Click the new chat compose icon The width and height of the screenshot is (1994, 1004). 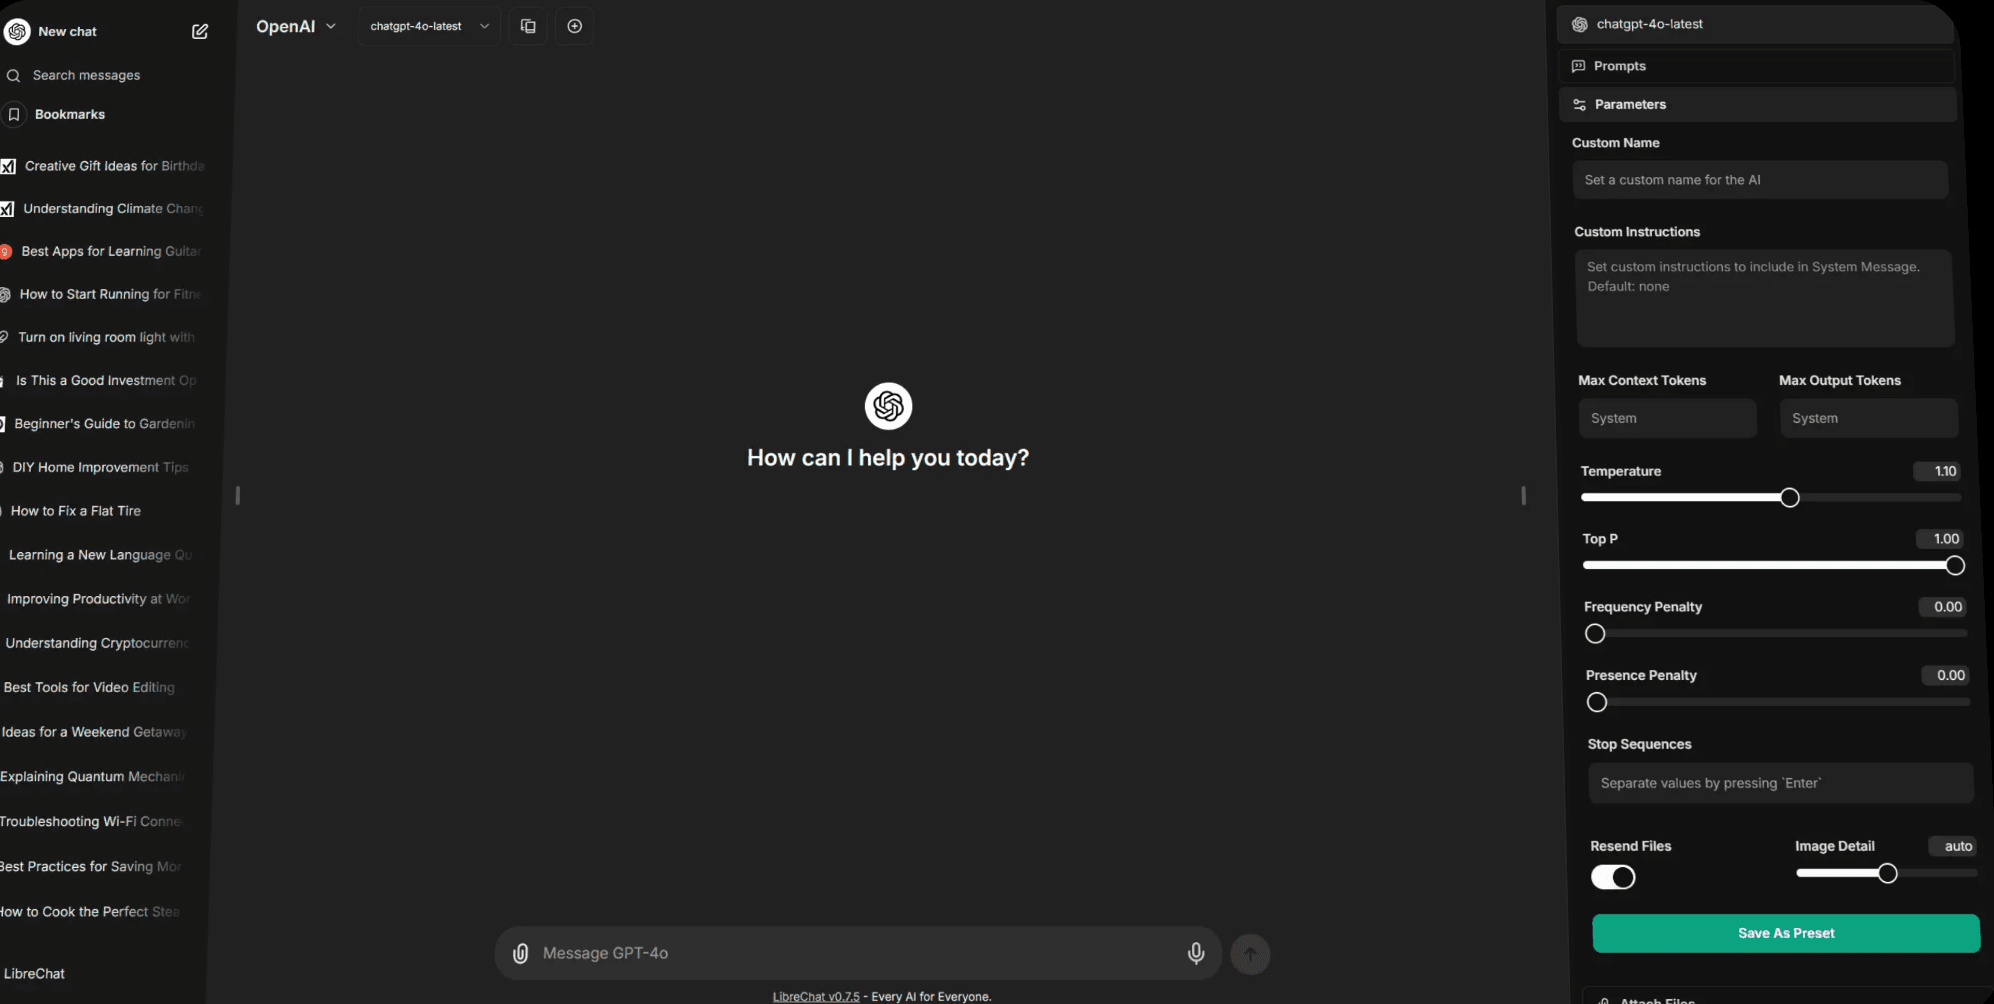tap(200, 32)
